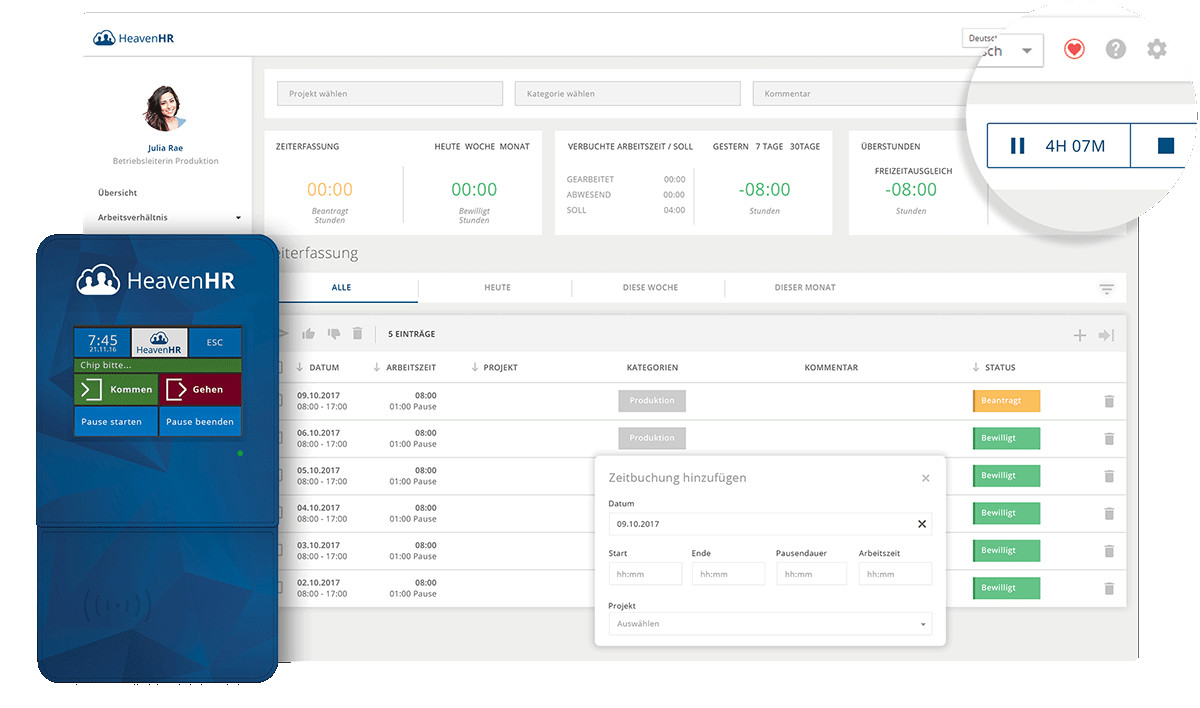Switch to the ALLE tab
Screen dimensions: 1200x708
pyautogui.click(x=342, y=288)
